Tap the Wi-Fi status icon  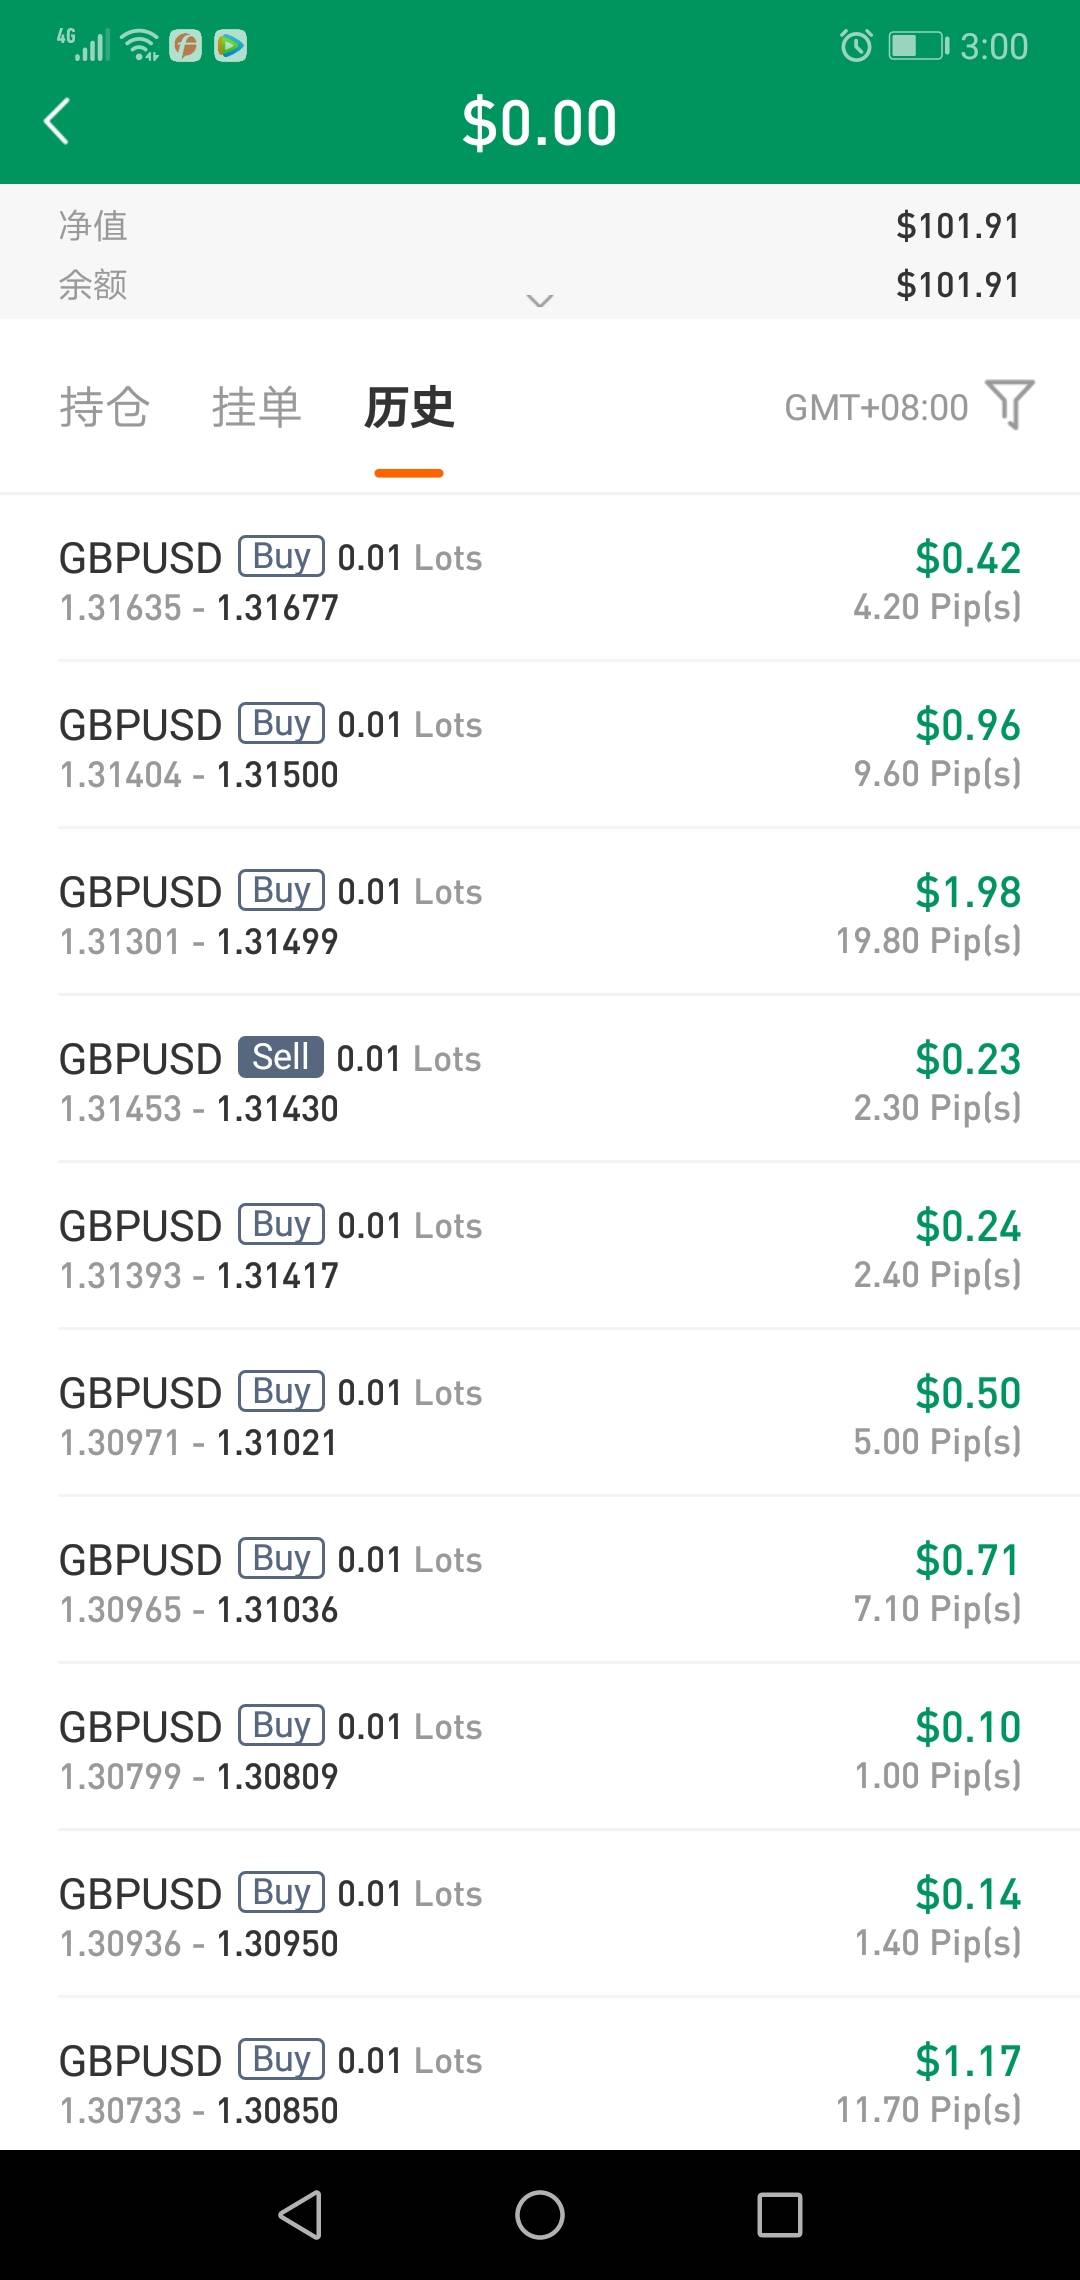[x=139, y=45]
